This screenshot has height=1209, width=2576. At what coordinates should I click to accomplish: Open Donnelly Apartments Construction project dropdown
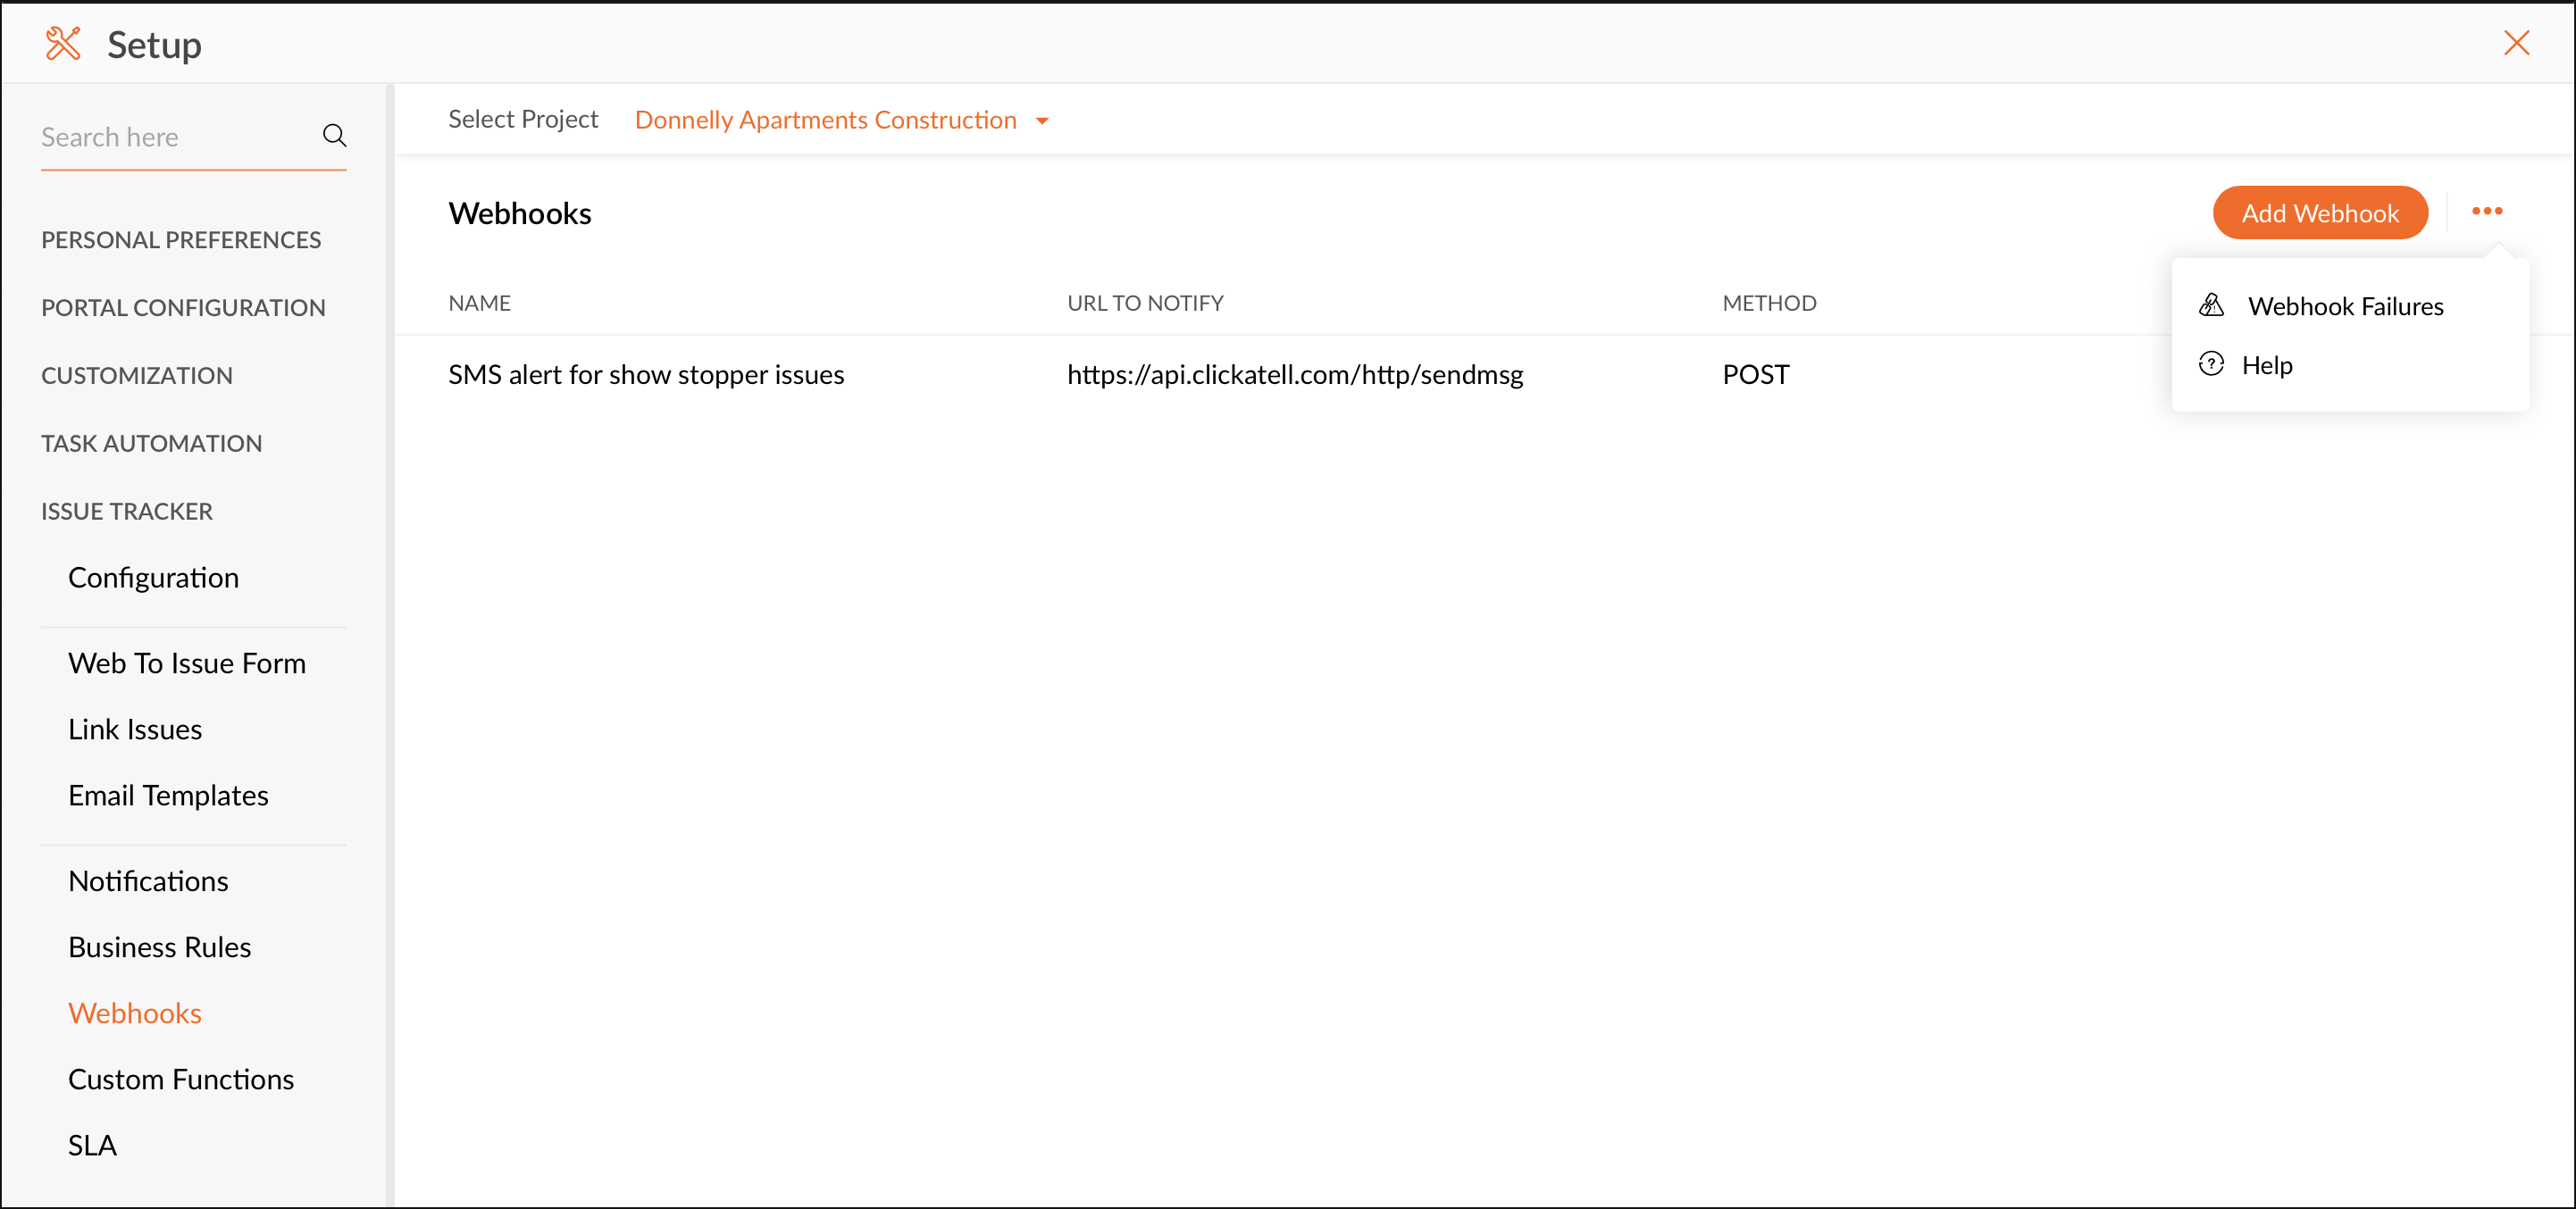tap(825, 120)
